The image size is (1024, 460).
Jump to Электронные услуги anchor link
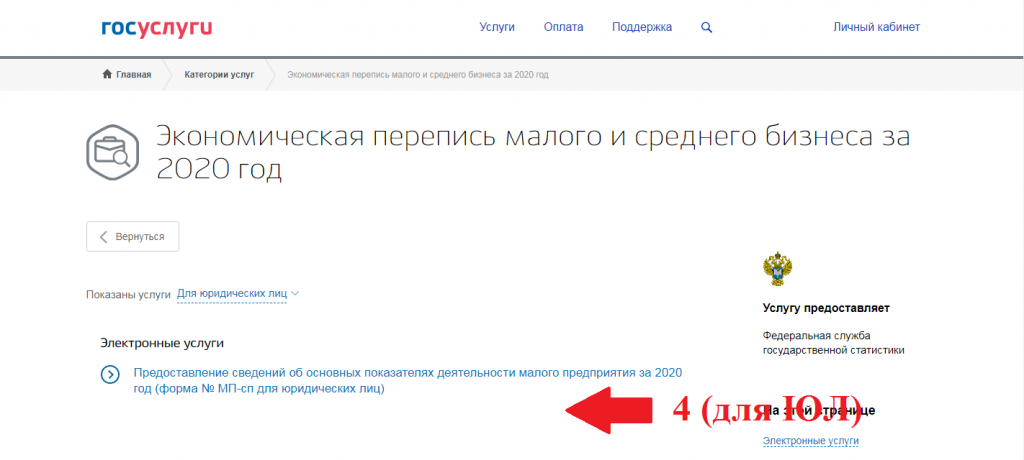[810, 441]
